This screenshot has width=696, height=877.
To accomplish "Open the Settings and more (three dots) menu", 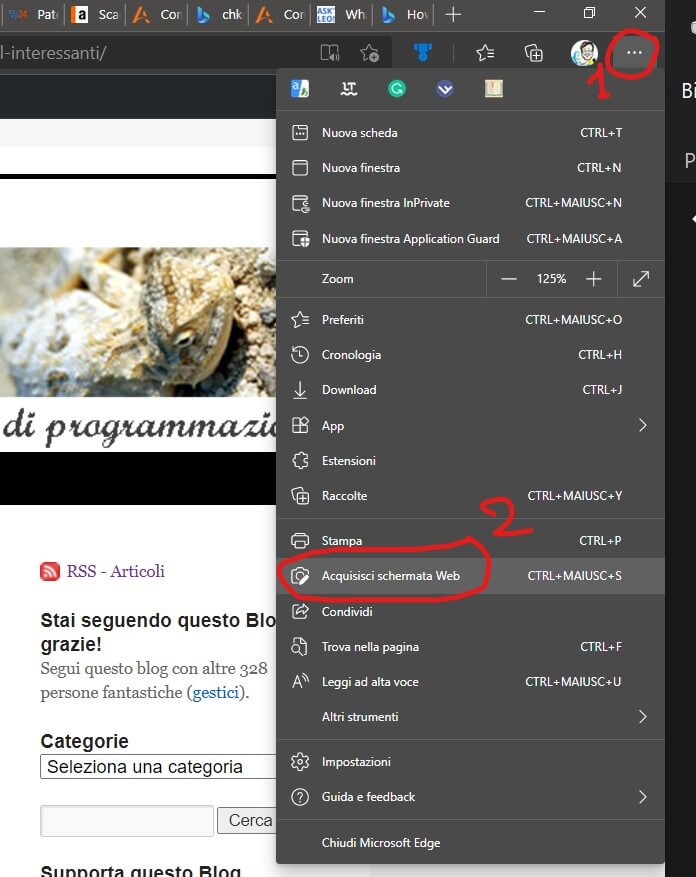I will 635,53.
